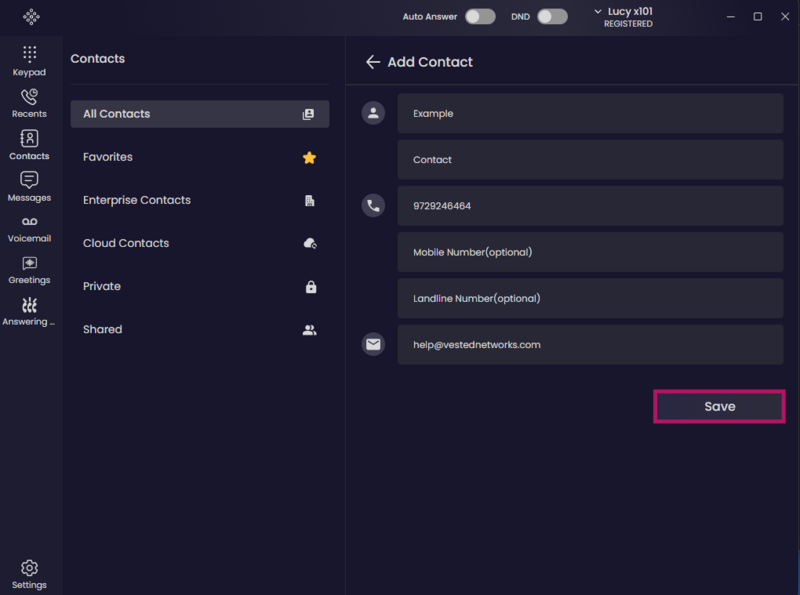Toggle the Auto Answer switch
This screenshot has height=595, width=800.
click(480, 16)
